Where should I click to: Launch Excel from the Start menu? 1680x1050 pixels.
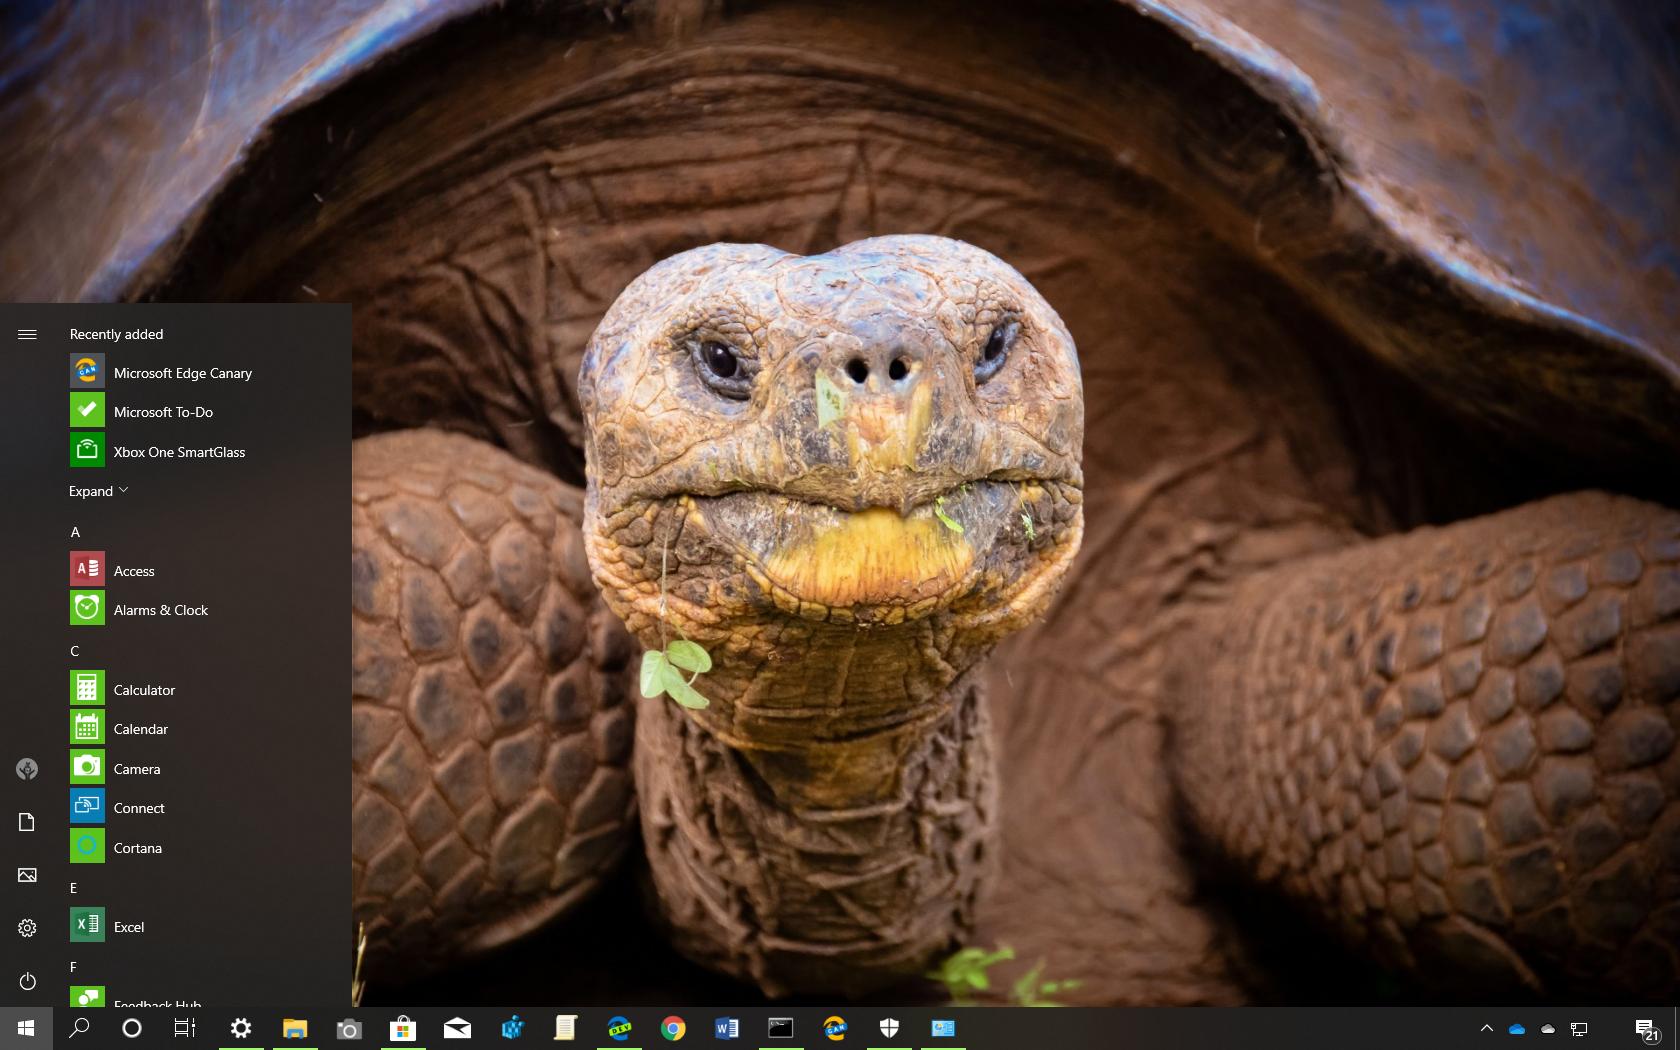coord(129,927)
